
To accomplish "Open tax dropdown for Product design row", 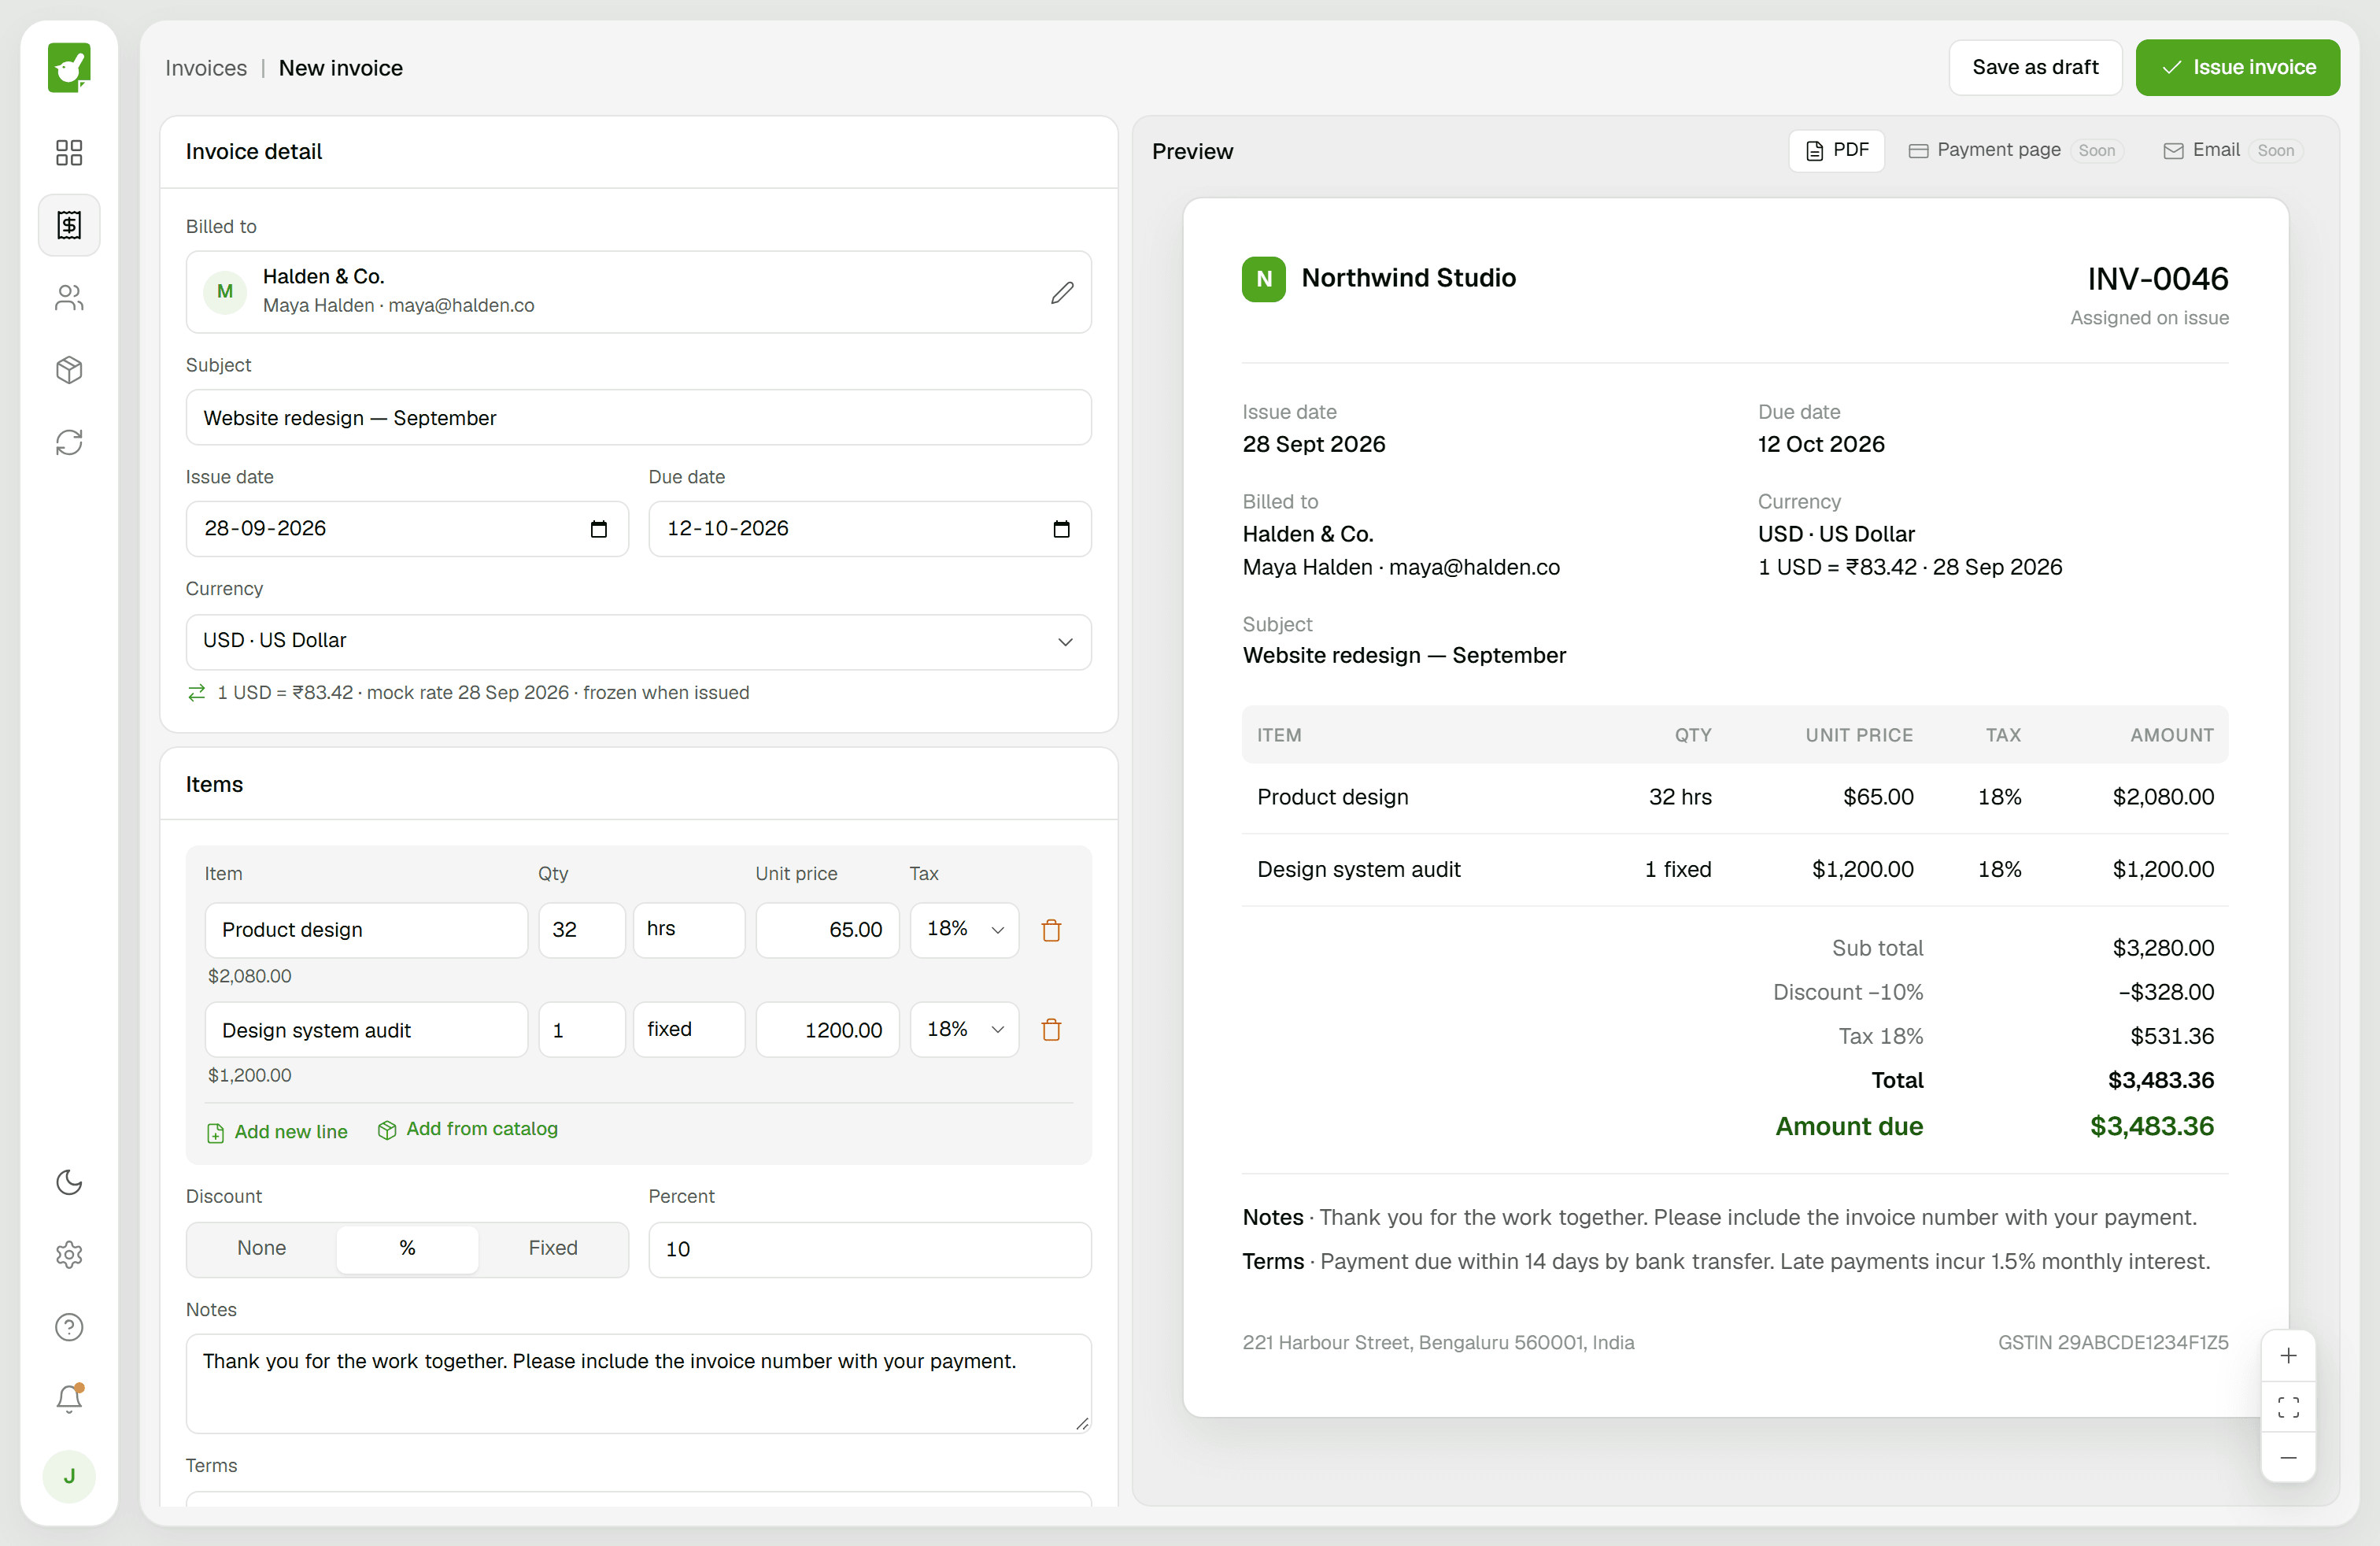I will click(964, 929).
